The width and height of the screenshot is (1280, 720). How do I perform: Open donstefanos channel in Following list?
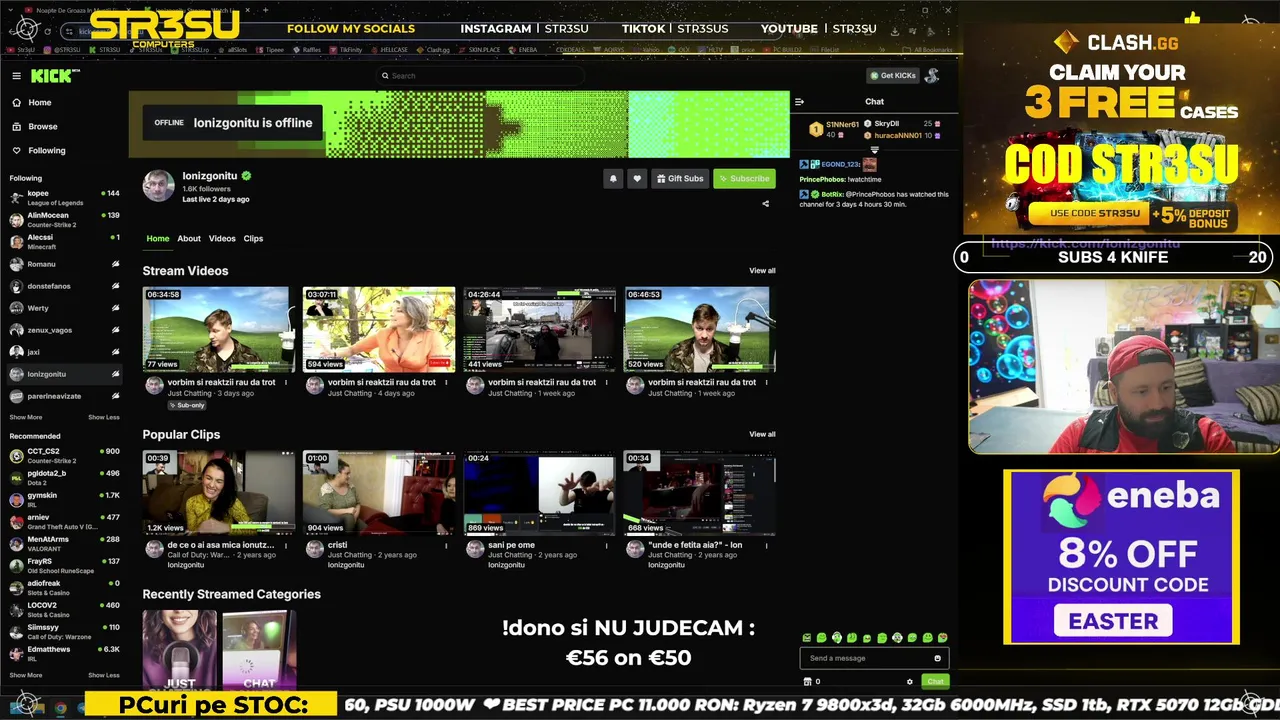(x=64, y=286)
